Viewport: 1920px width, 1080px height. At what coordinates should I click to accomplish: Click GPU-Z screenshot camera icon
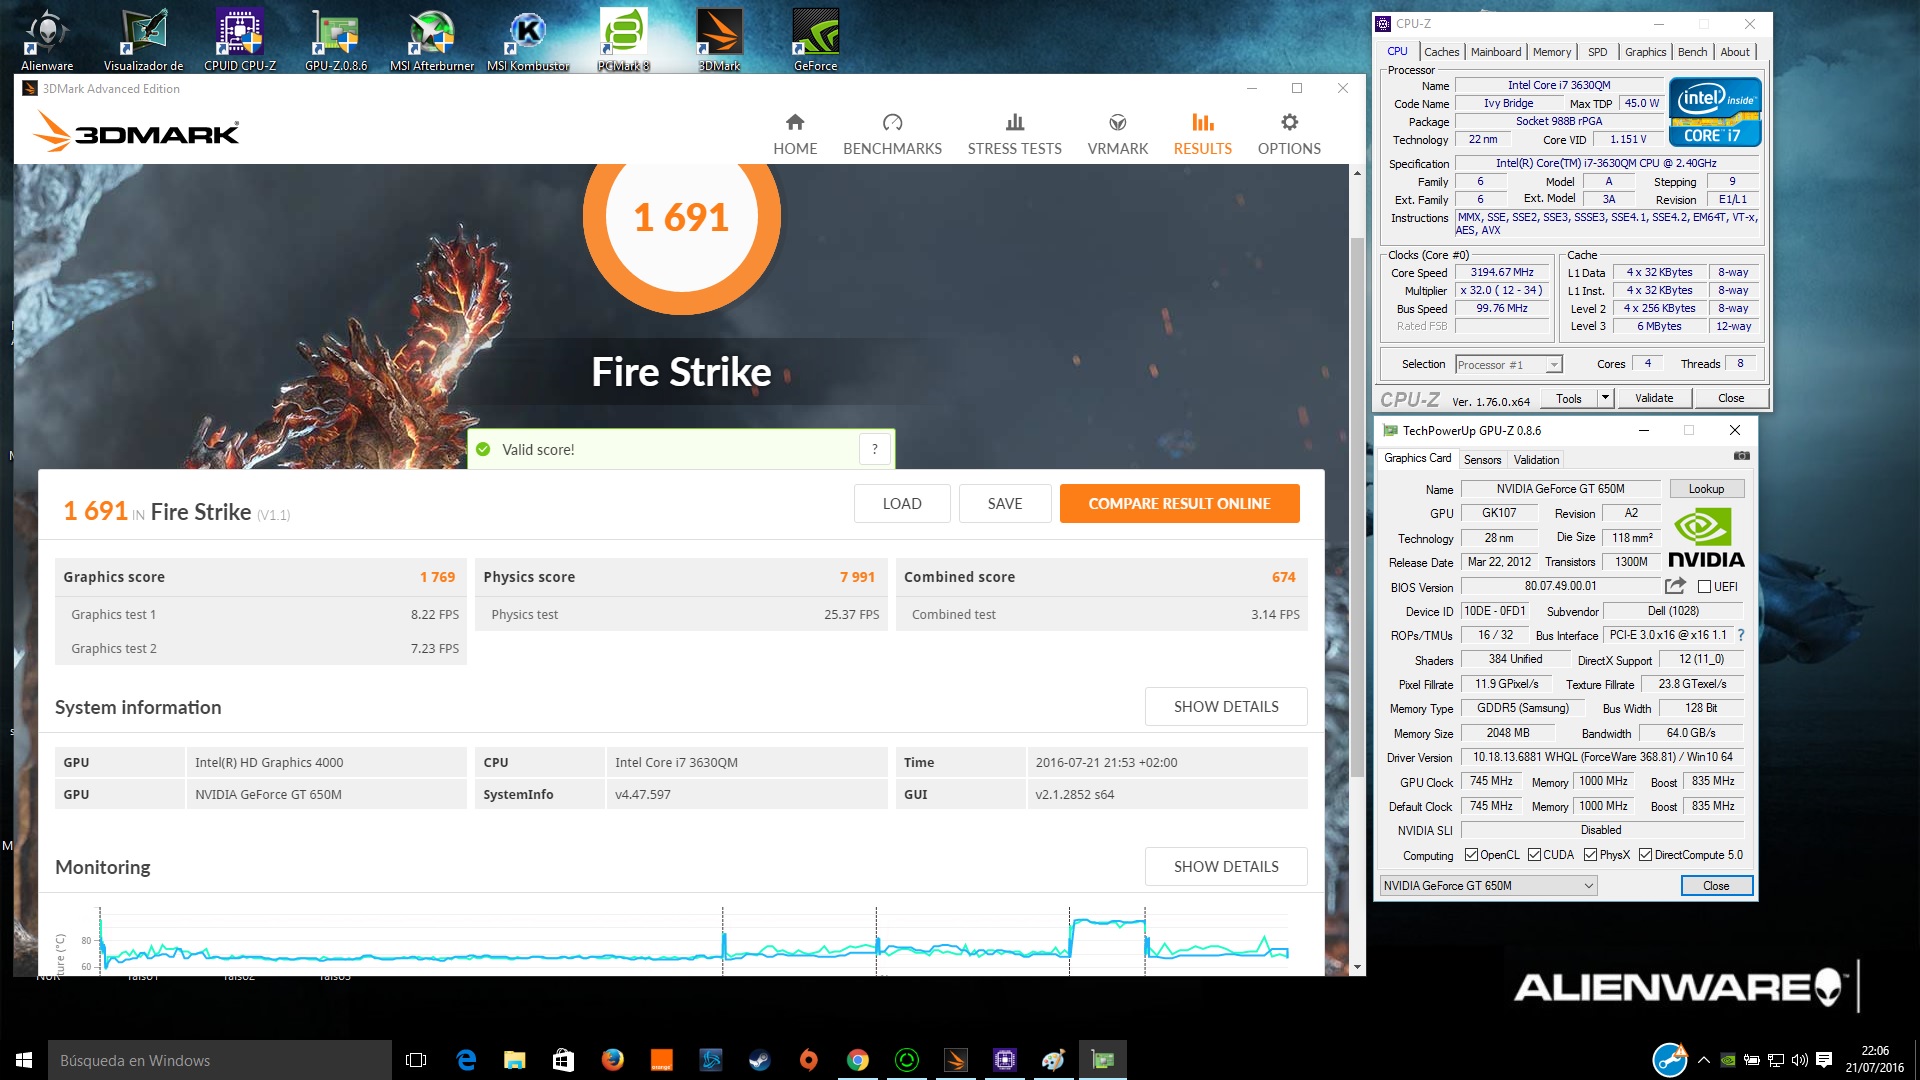pyautogui.click(x=1741, y=456)
